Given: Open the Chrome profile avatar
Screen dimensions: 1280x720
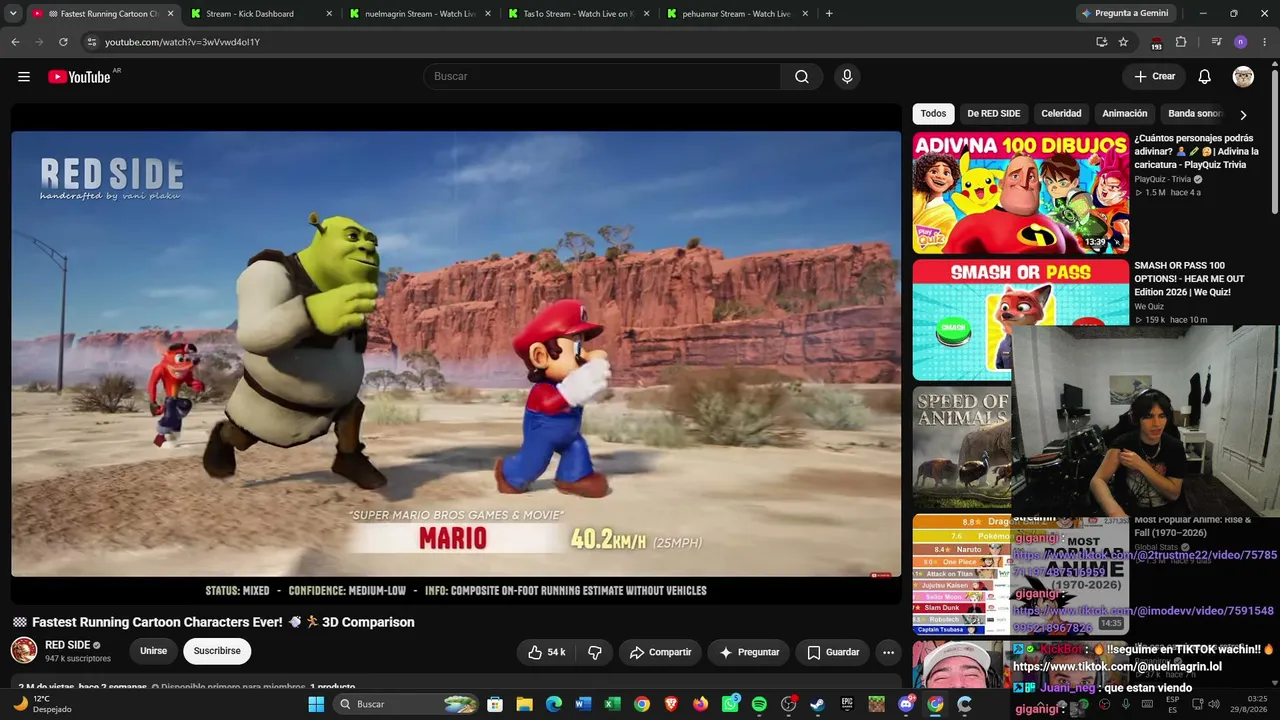Looking at the screenshot, I should tap(1241, 42).
